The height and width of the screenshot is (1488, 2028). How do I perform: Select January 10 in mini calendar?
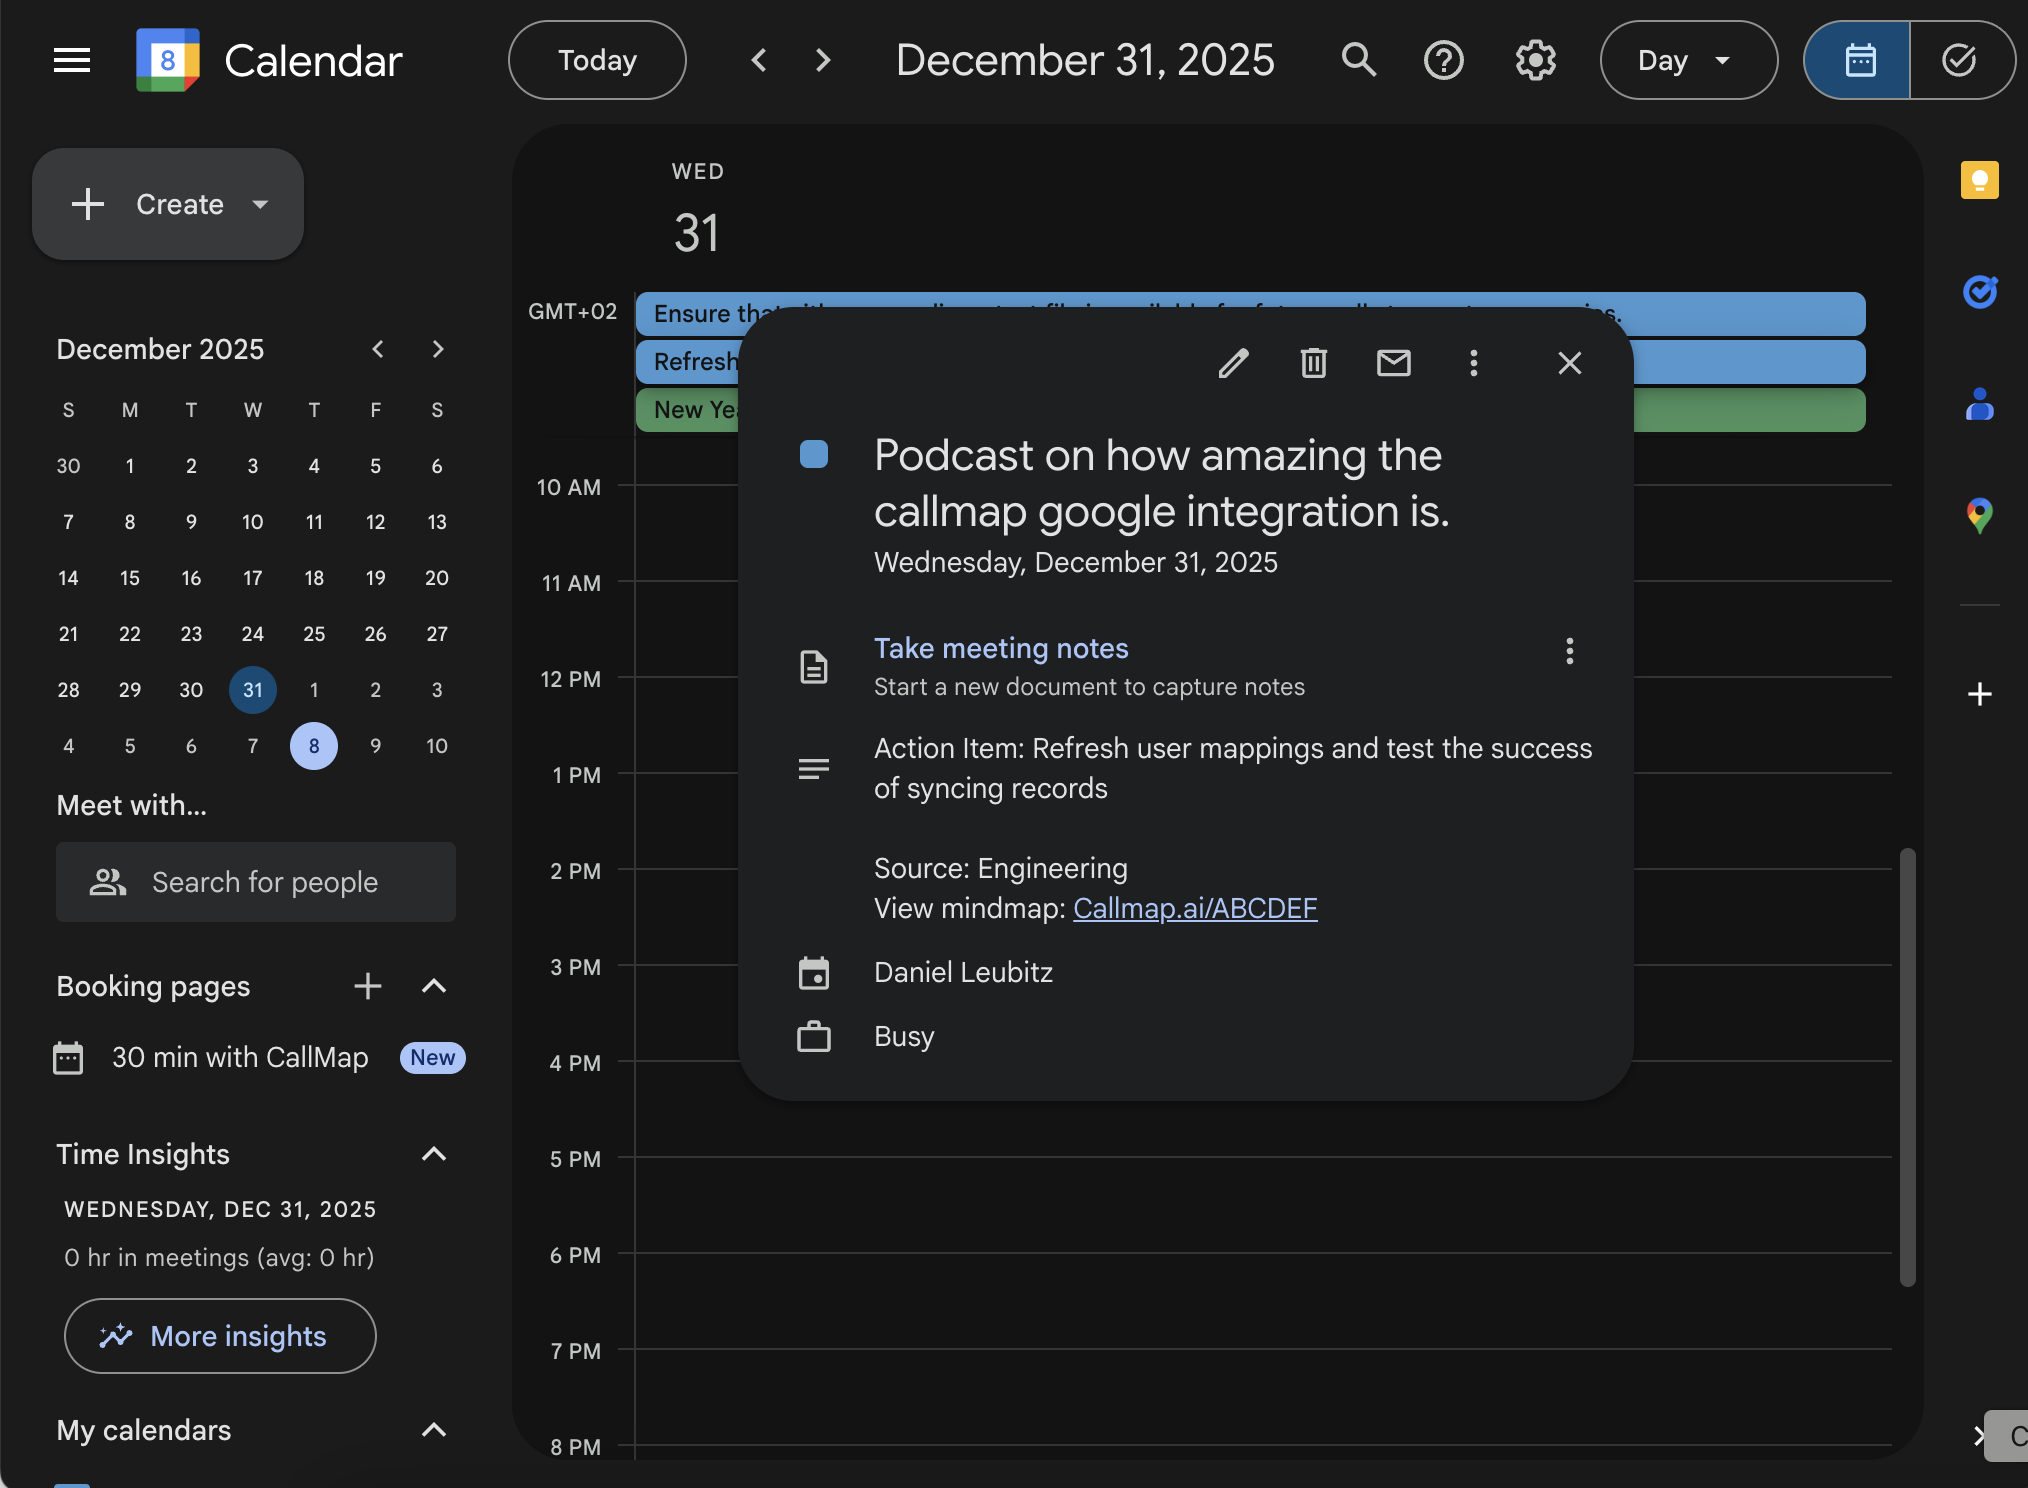pos(437,746)
